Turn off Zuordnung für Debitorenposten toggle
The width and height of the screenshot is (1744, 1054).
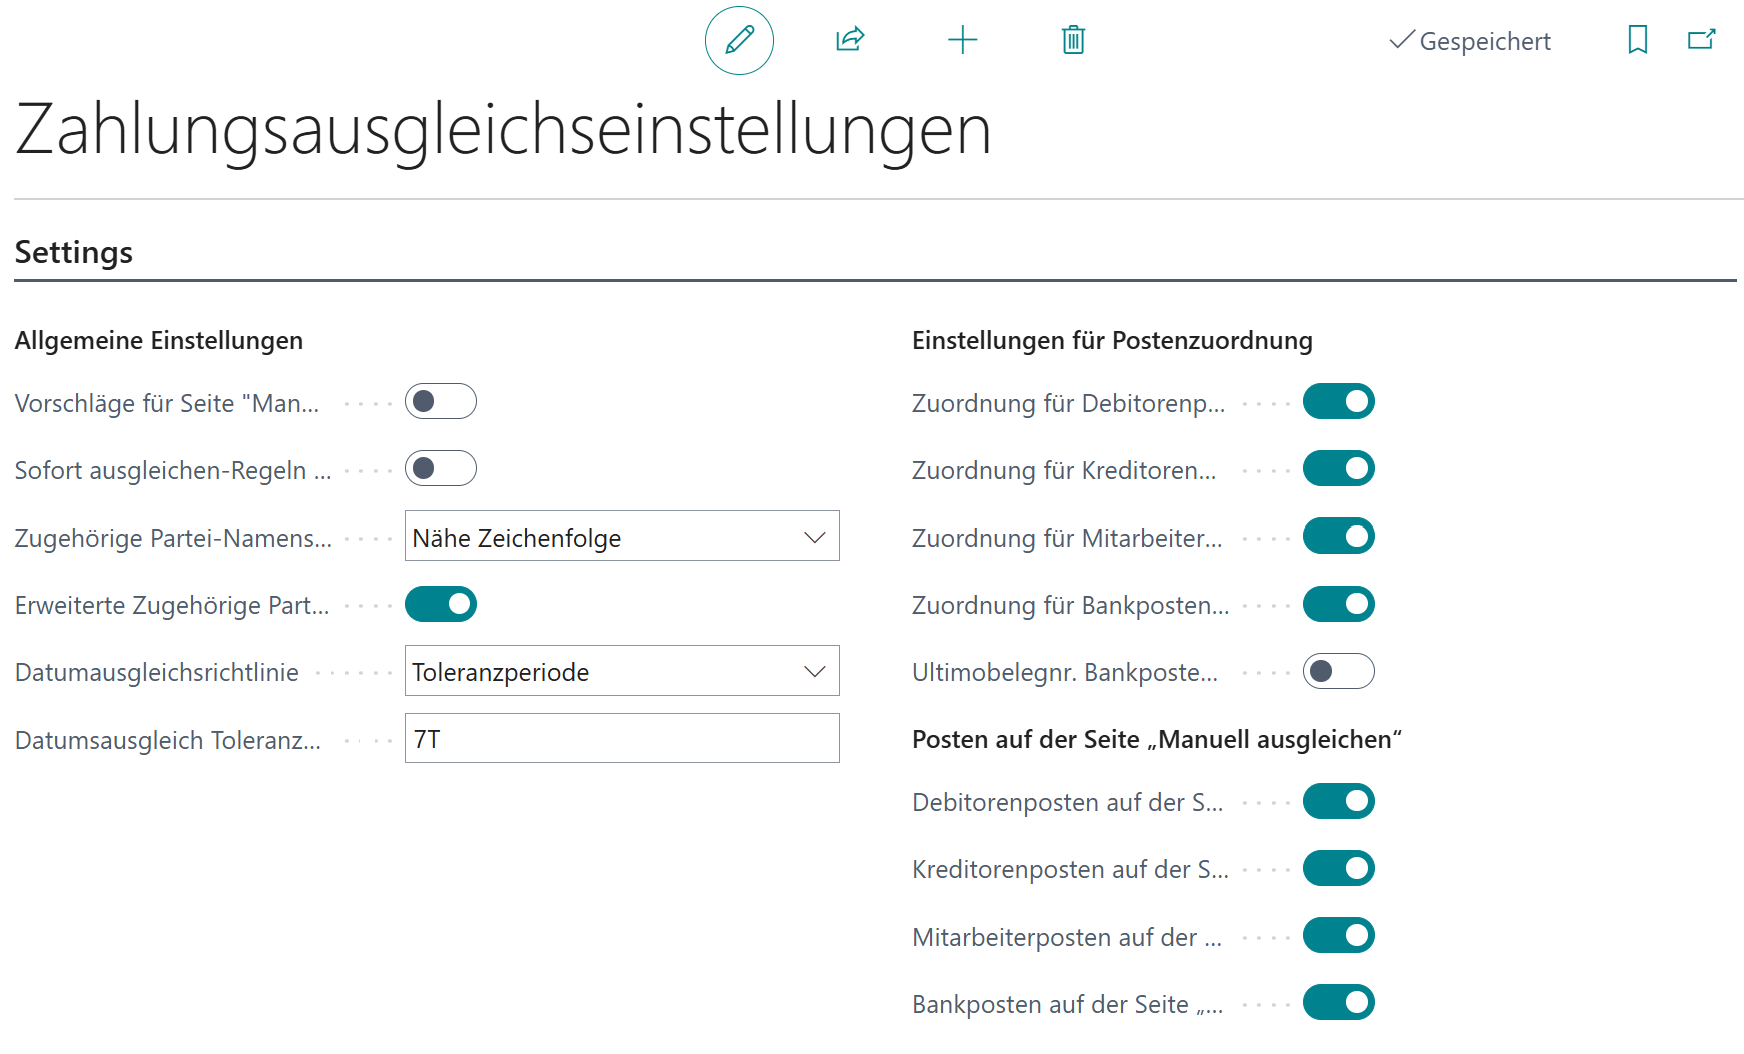(1338, 402)
